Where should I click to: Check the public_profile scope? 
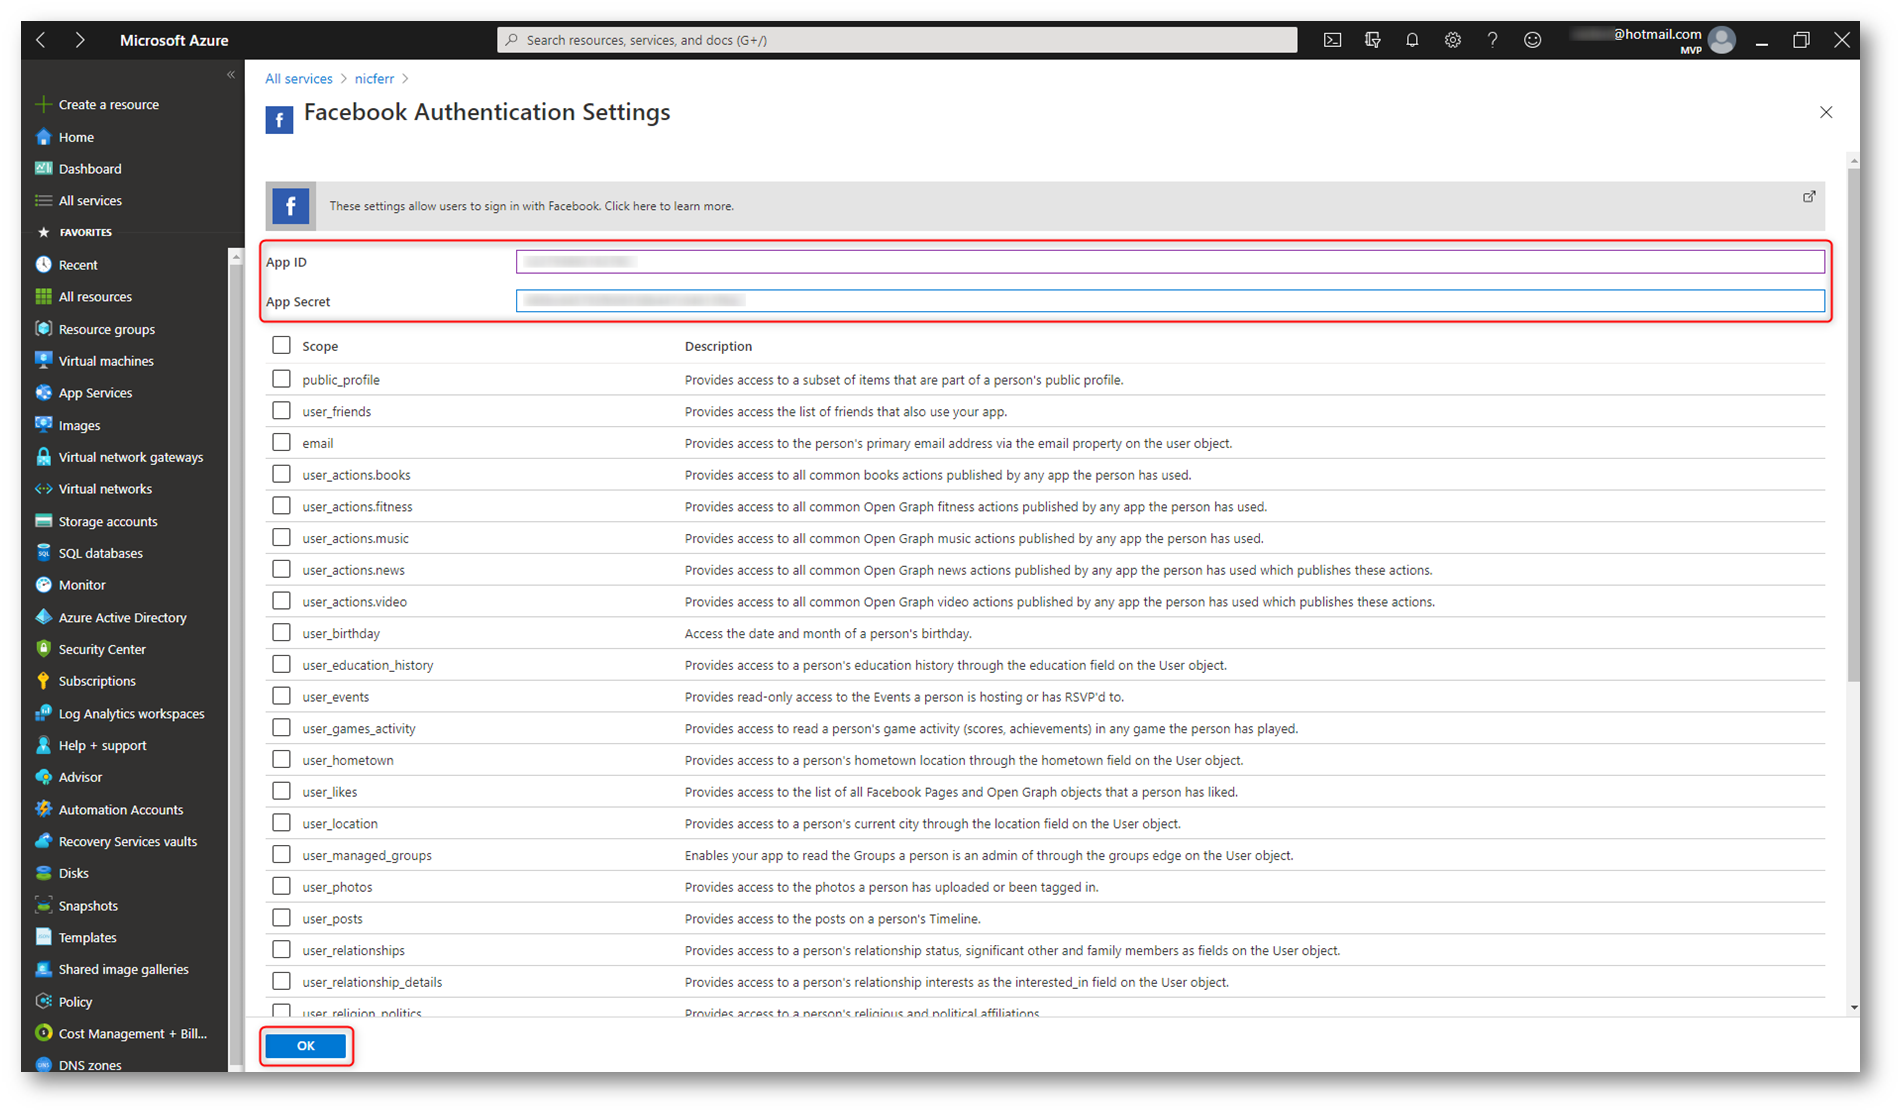281,379
